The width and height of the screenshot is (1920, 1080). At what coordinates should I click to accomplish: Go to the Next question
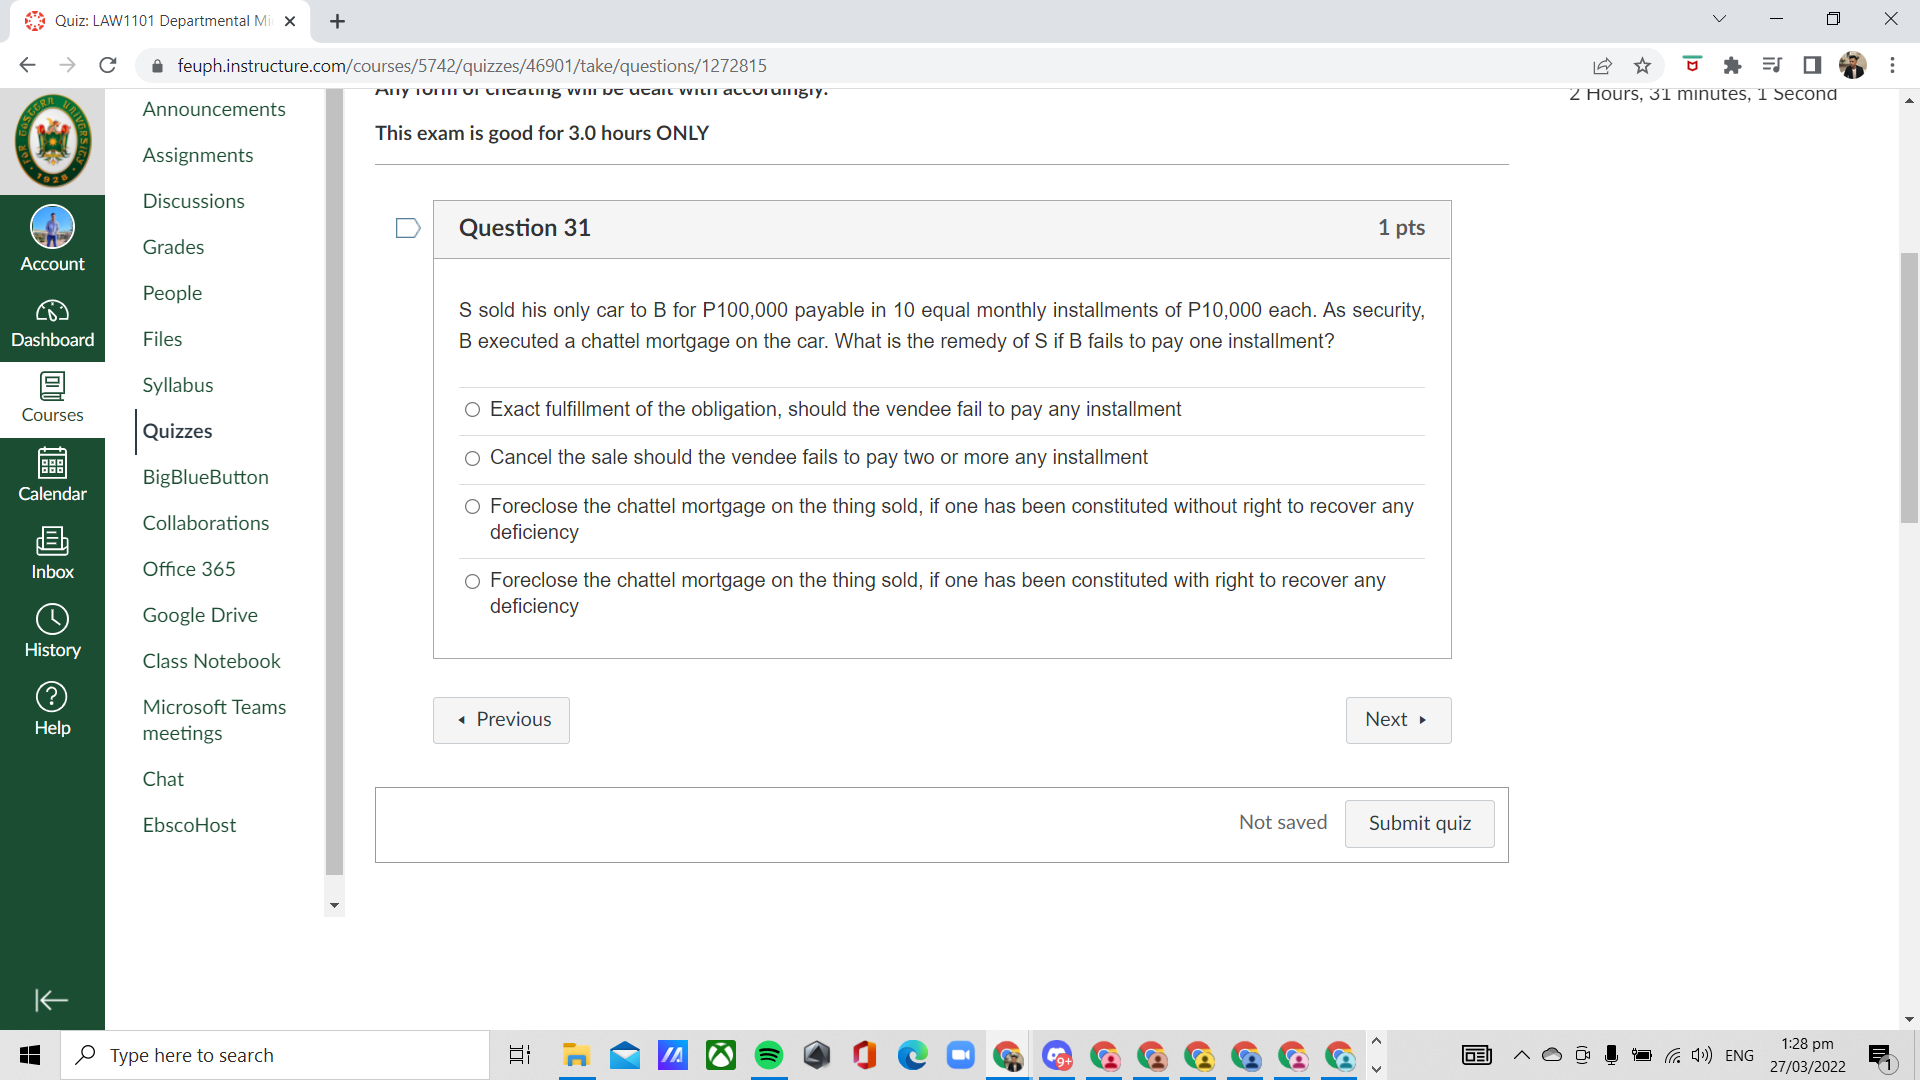[x=1397, y=720]
